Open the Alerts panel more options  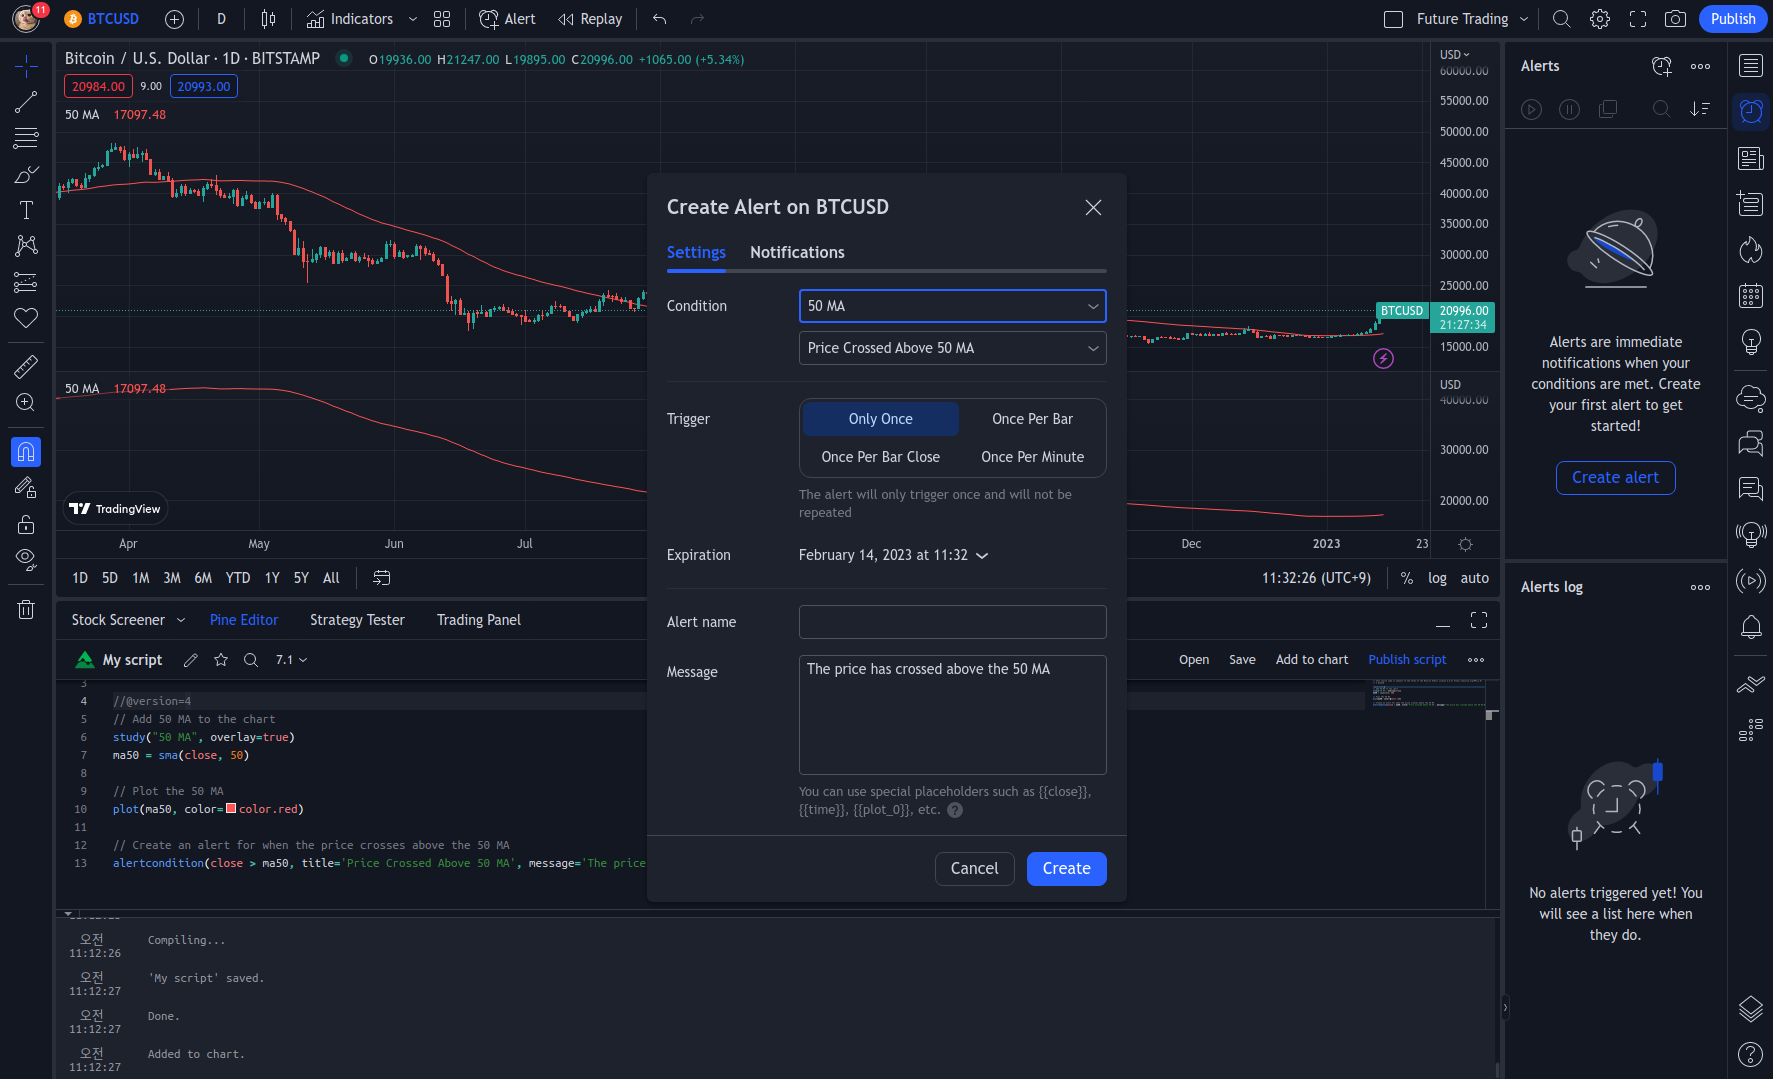click(x=1700, y=66)
